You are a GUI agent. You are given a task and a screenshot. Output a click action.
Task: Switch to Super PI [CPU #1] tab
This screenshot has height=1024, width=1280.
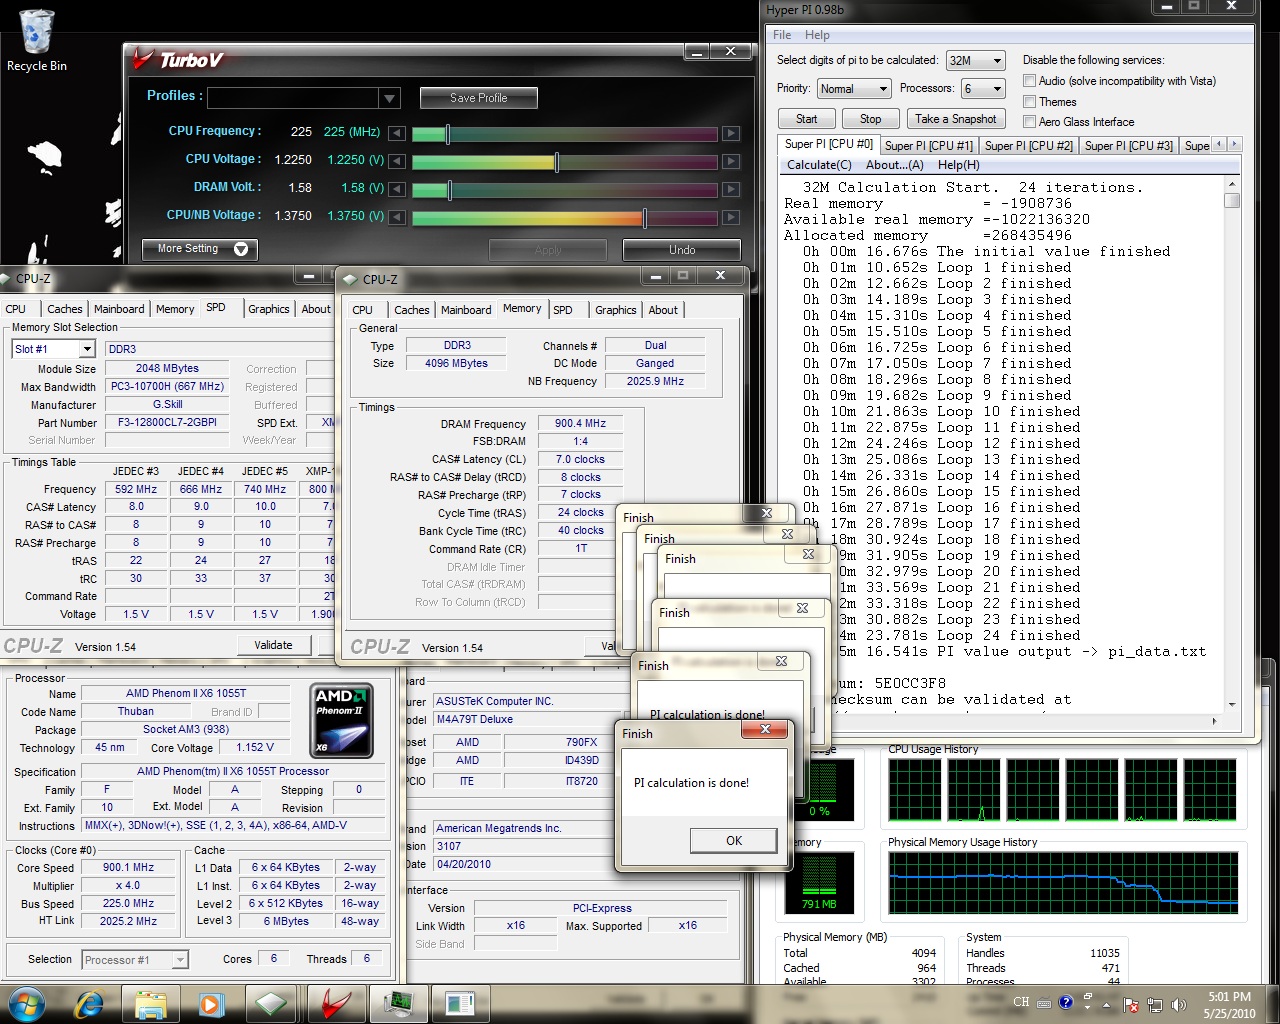pyautogui.click(x=928, y=146)
